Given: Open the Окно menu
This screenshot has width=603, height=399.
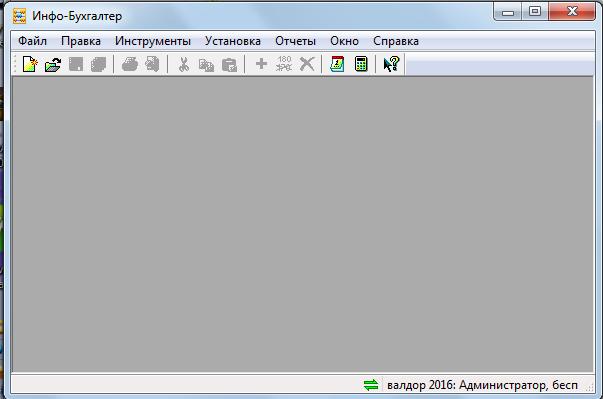Looking at the screenshot, I should [344, 41].
